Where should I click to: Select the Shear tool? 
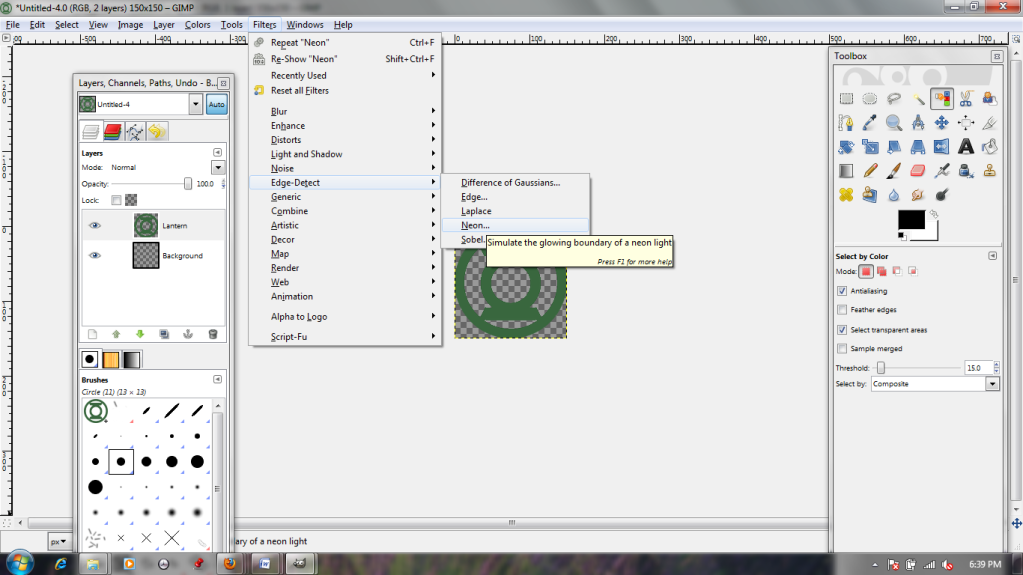pyautogui.click(x=894, y=147)
